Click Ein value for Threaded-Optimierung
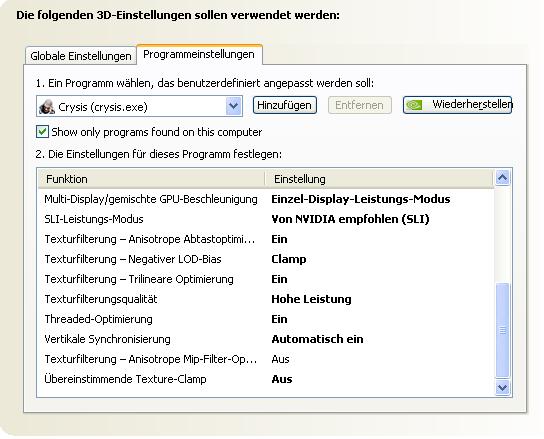Screen dimensions: 544x439 click(x=279, y=319)
